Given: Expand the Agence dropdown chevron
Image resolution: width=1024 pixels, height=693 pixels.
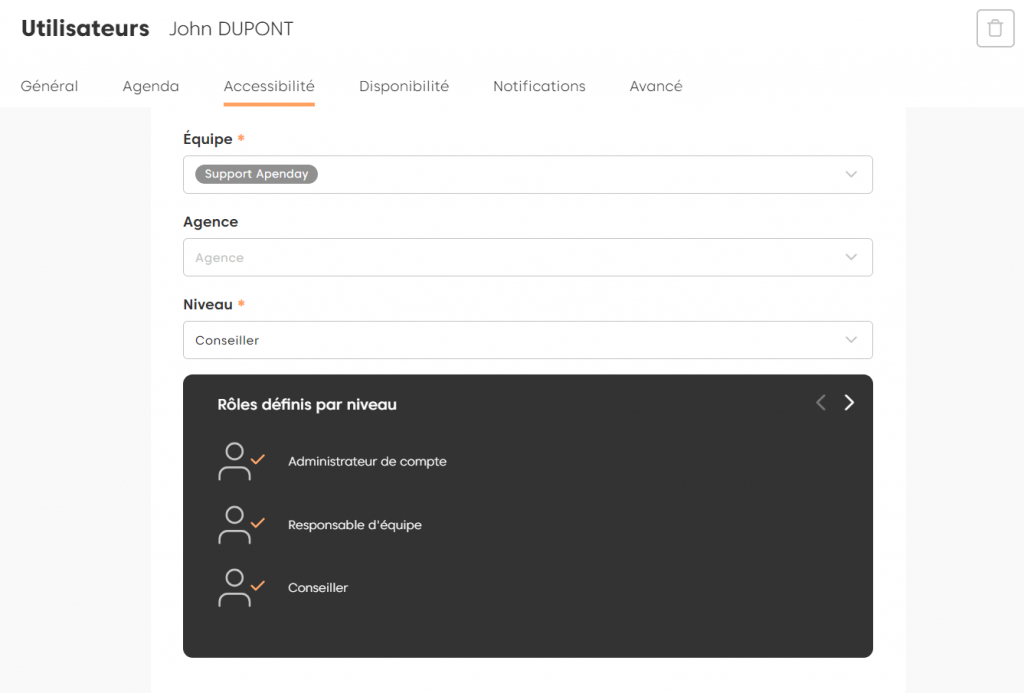Looking at the screenshot, I should click(x=851, y=257).
